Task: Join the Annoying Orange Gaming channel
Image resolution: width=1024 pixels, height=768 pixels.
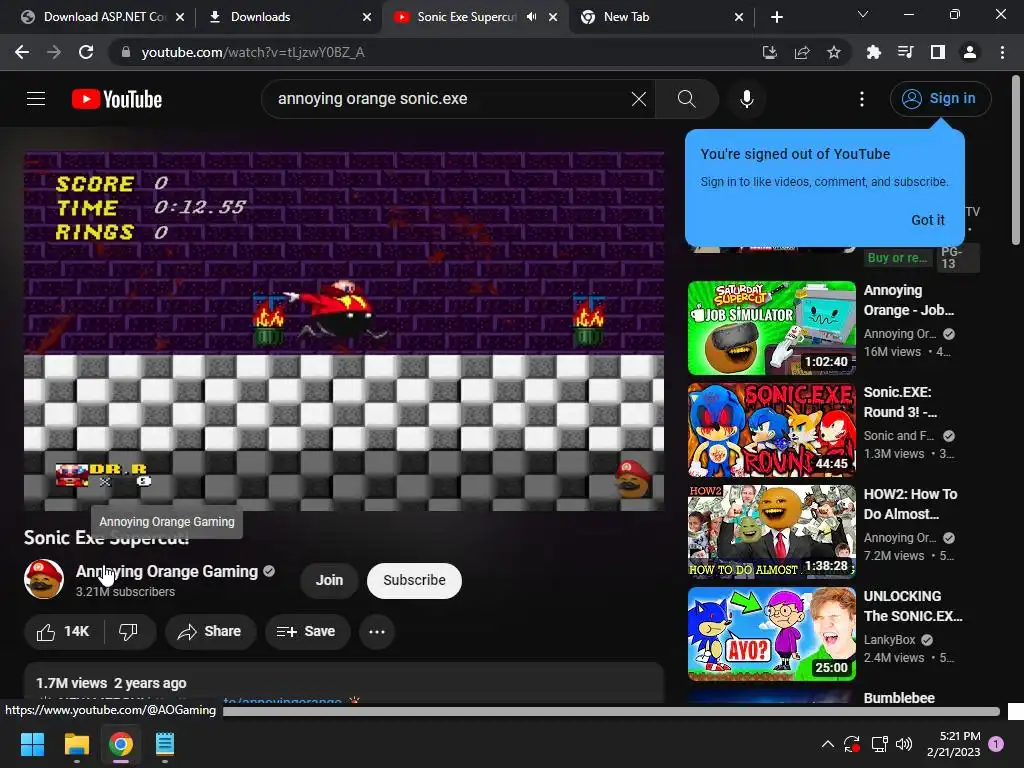Action: pos(329,580)
